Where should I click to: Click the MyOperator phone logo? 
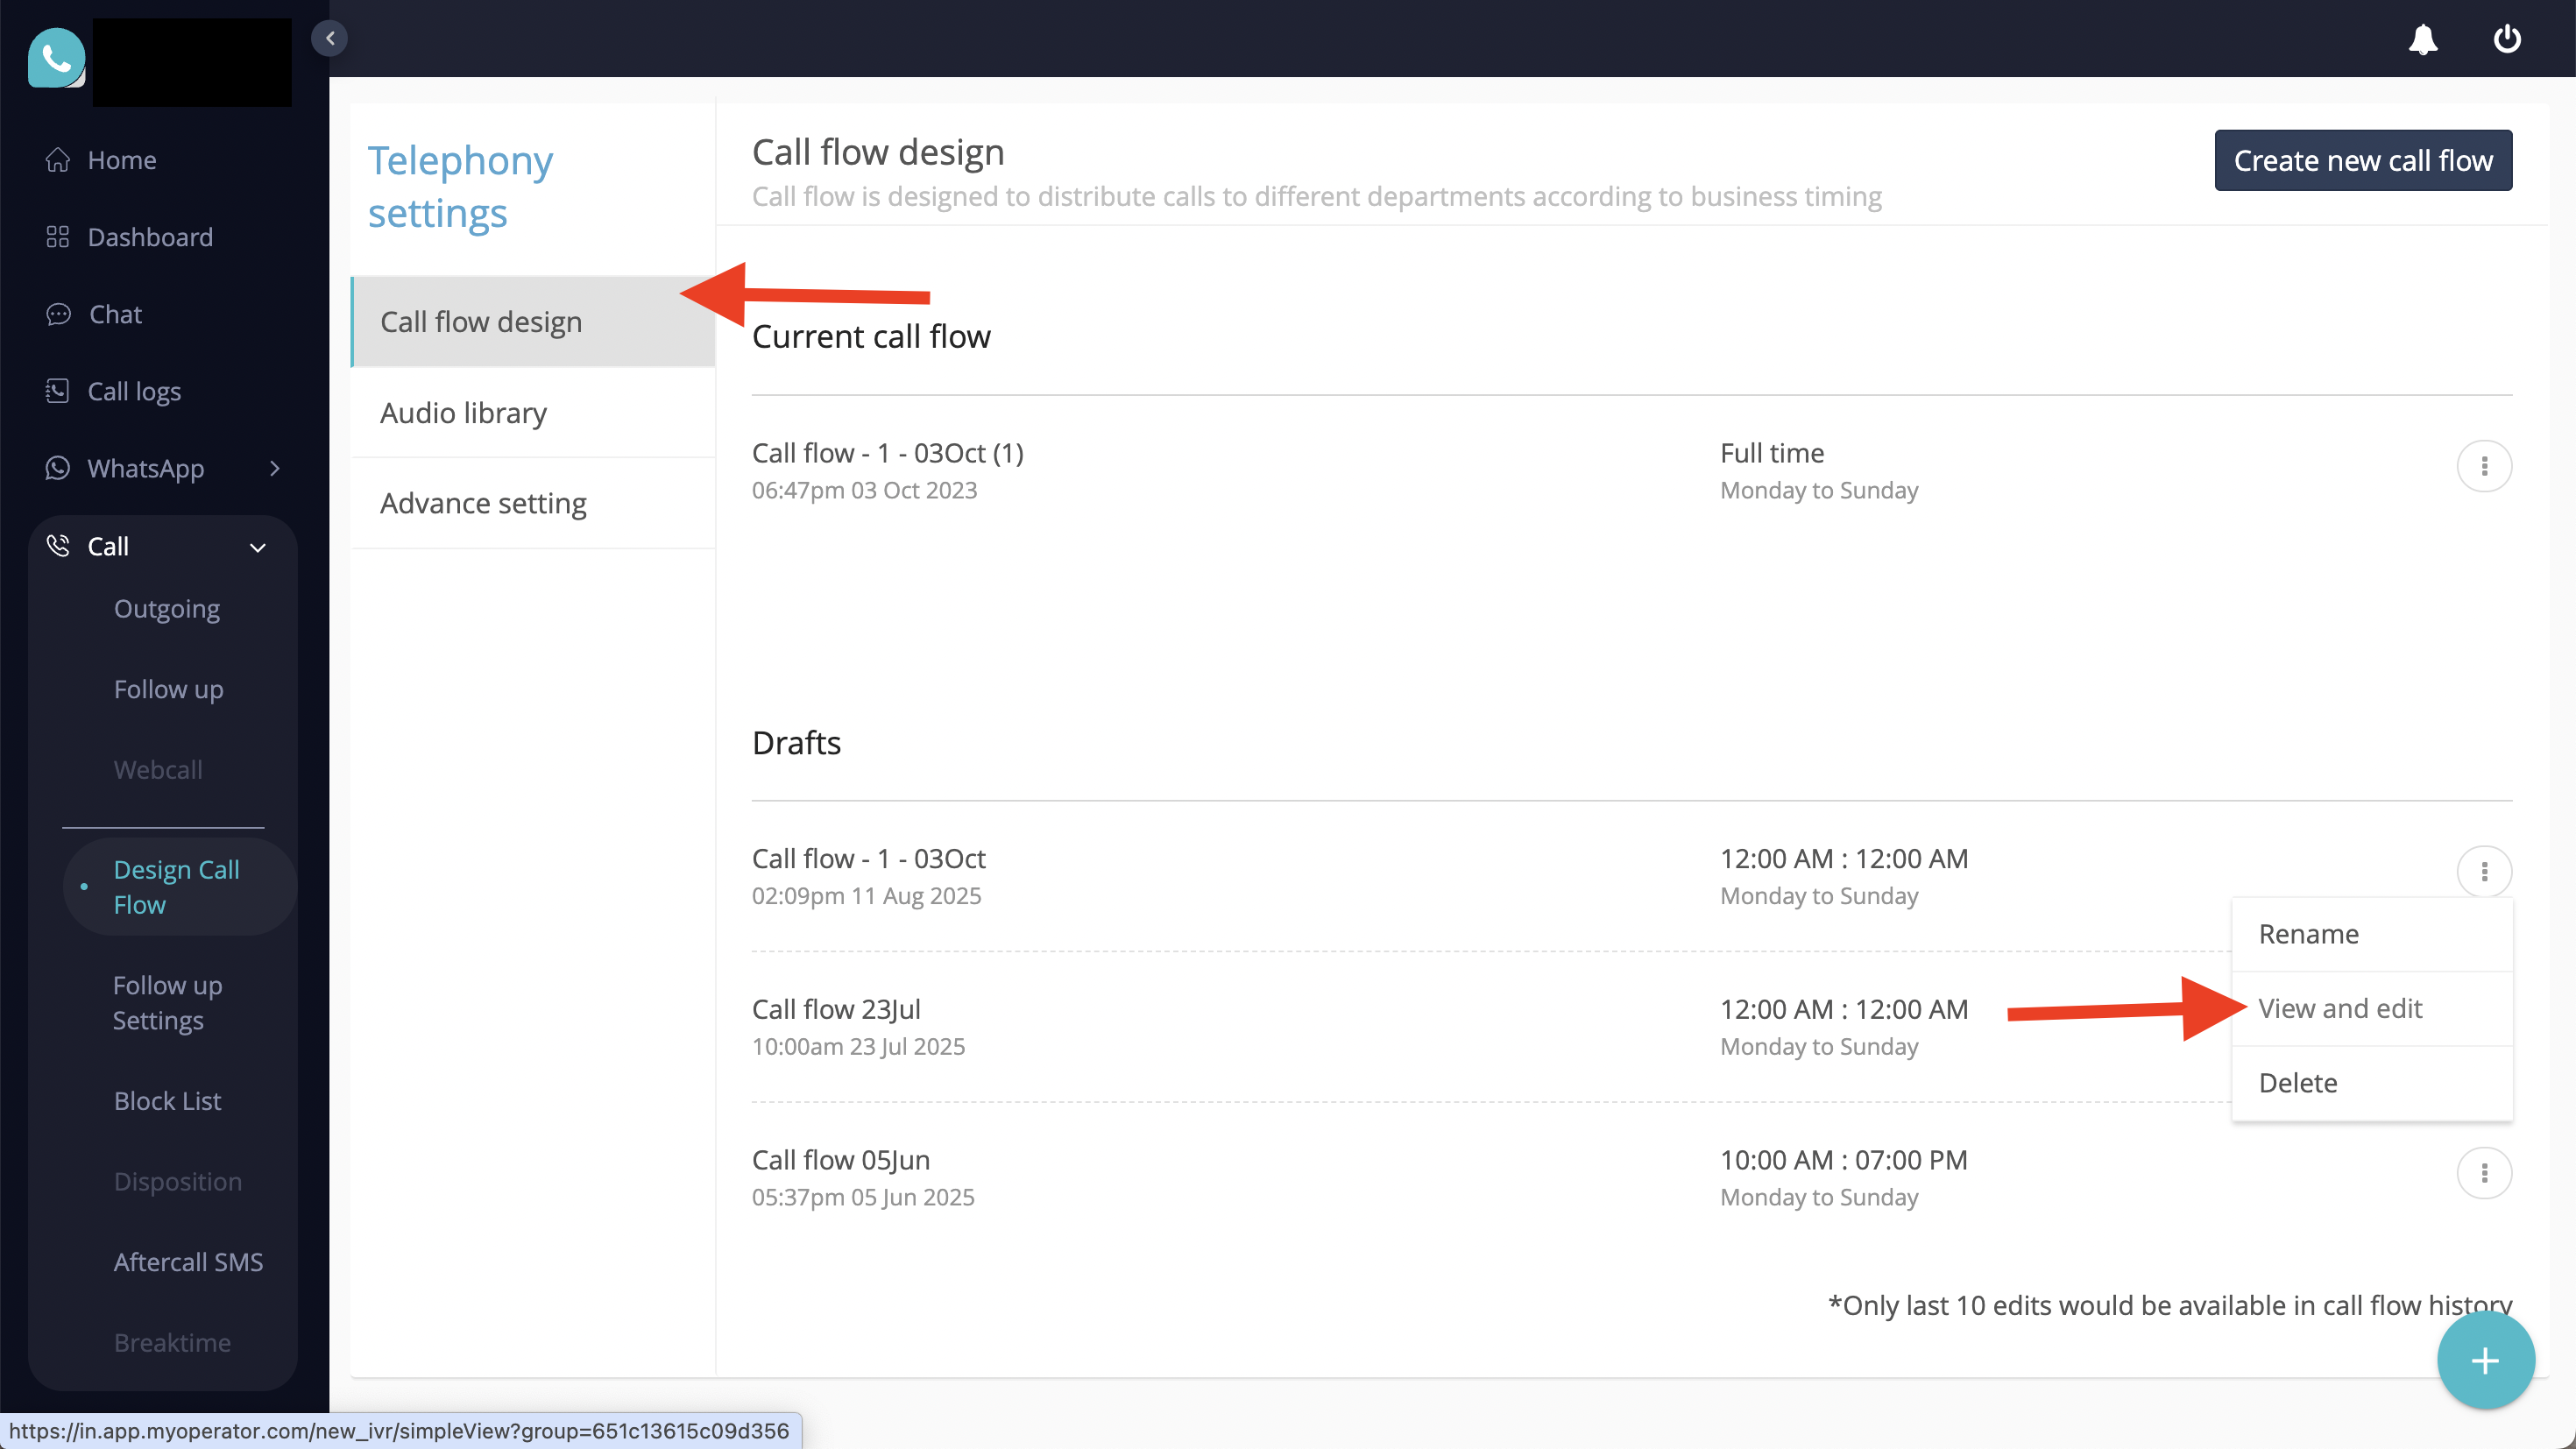point(56,58)
